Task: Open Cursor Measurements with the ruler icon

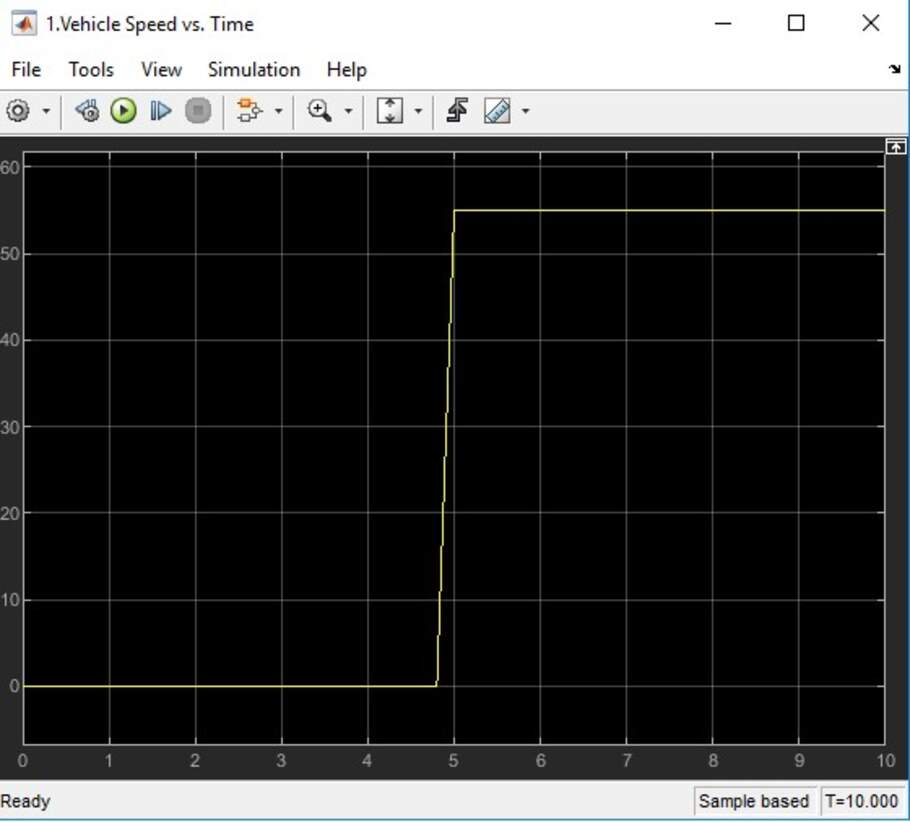Action: coord(497,111)
